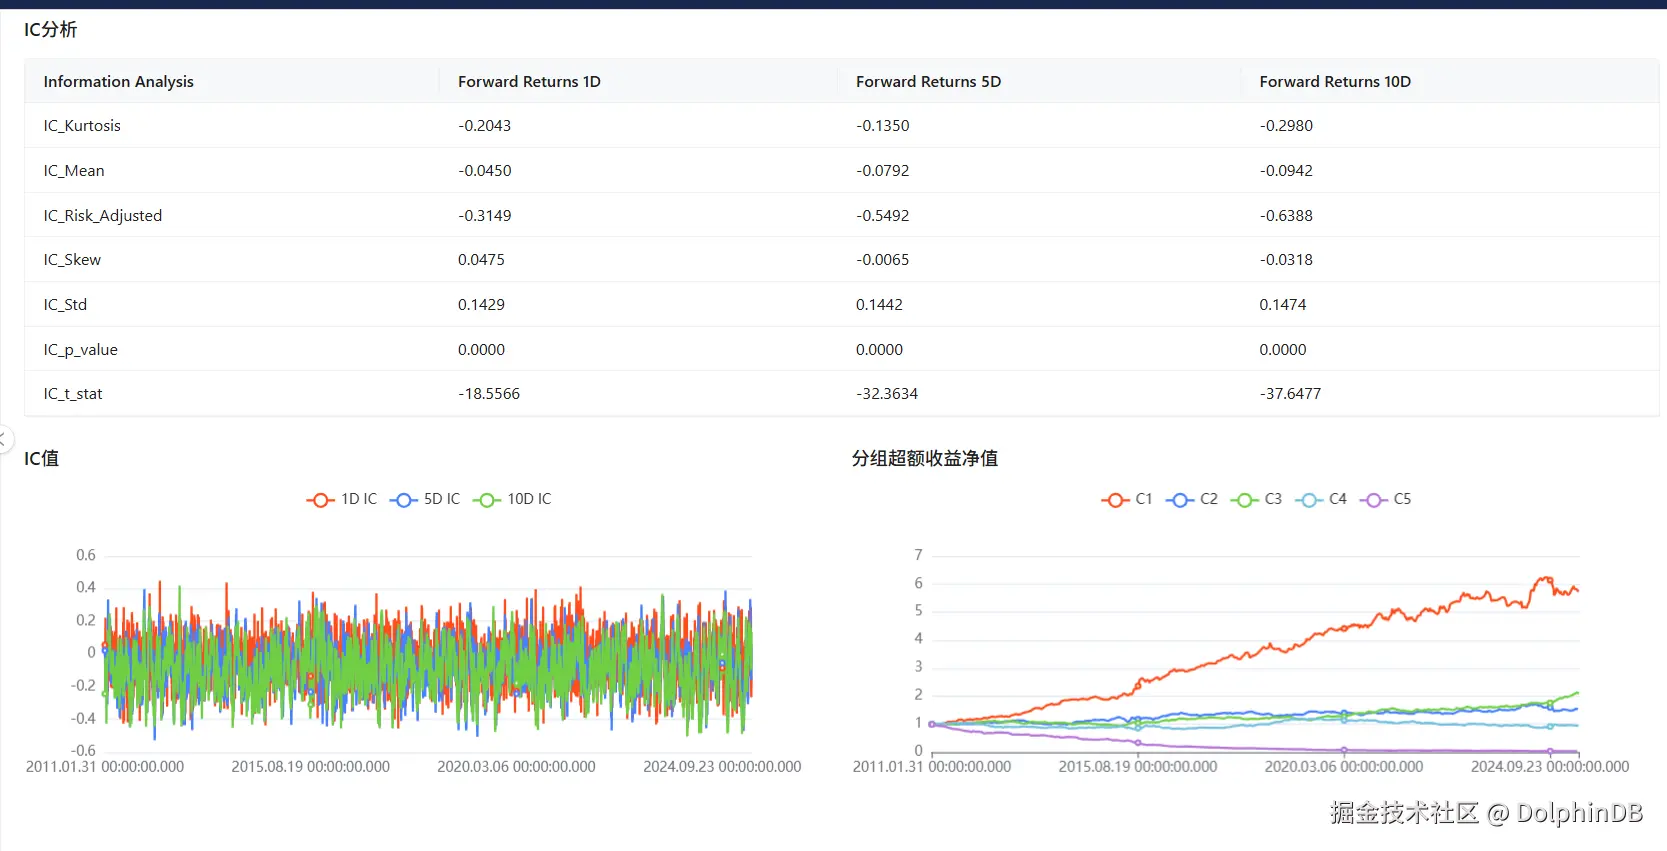Select the -18.5566 t-stat value
This screenshot has width=1667, height=851.
(x=489, y=394)
